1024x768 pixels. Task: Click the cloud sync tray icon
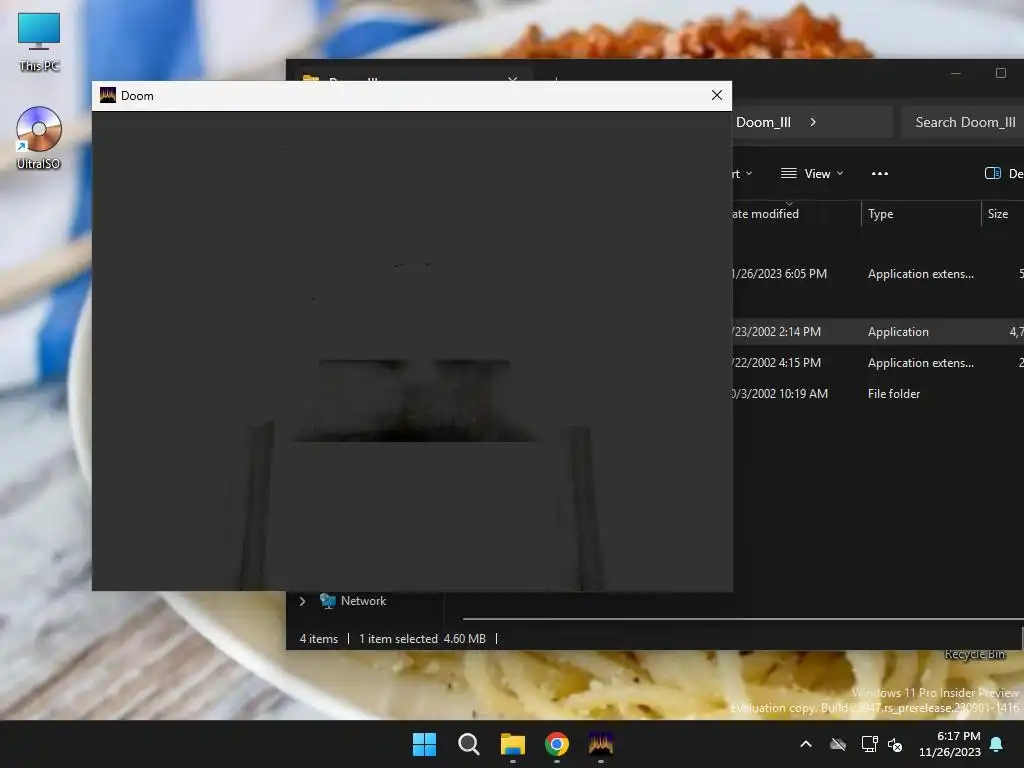838,744
